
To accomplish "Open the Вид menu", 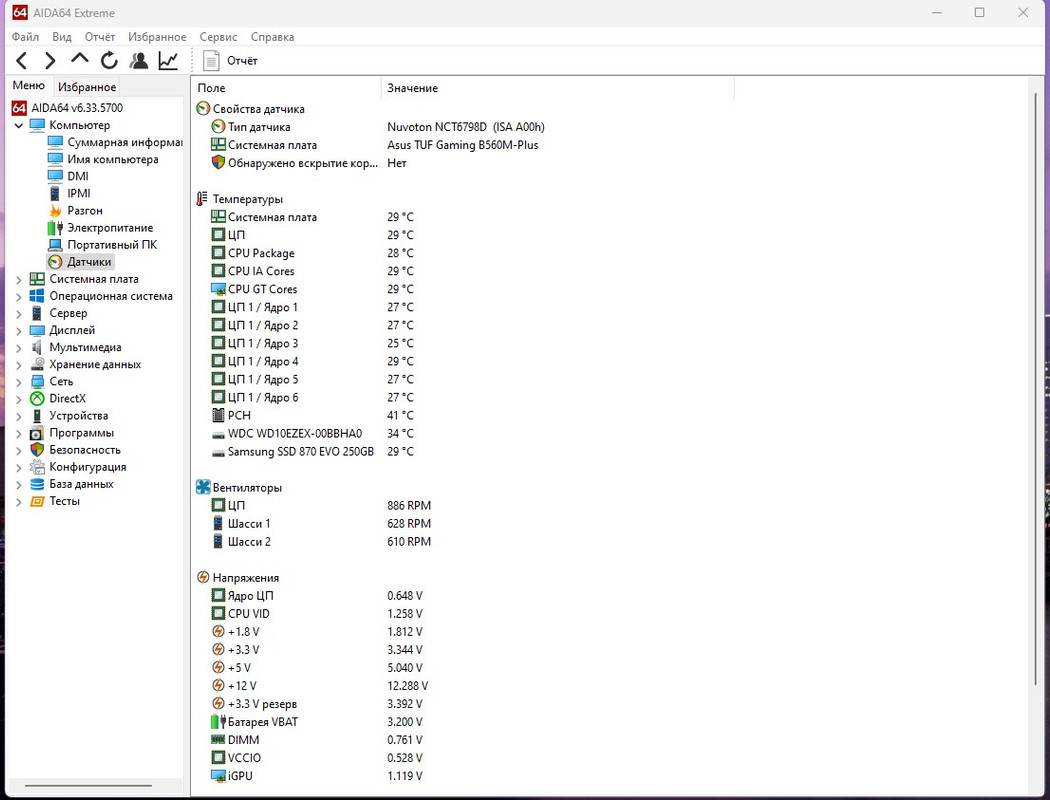I will 62,37.
